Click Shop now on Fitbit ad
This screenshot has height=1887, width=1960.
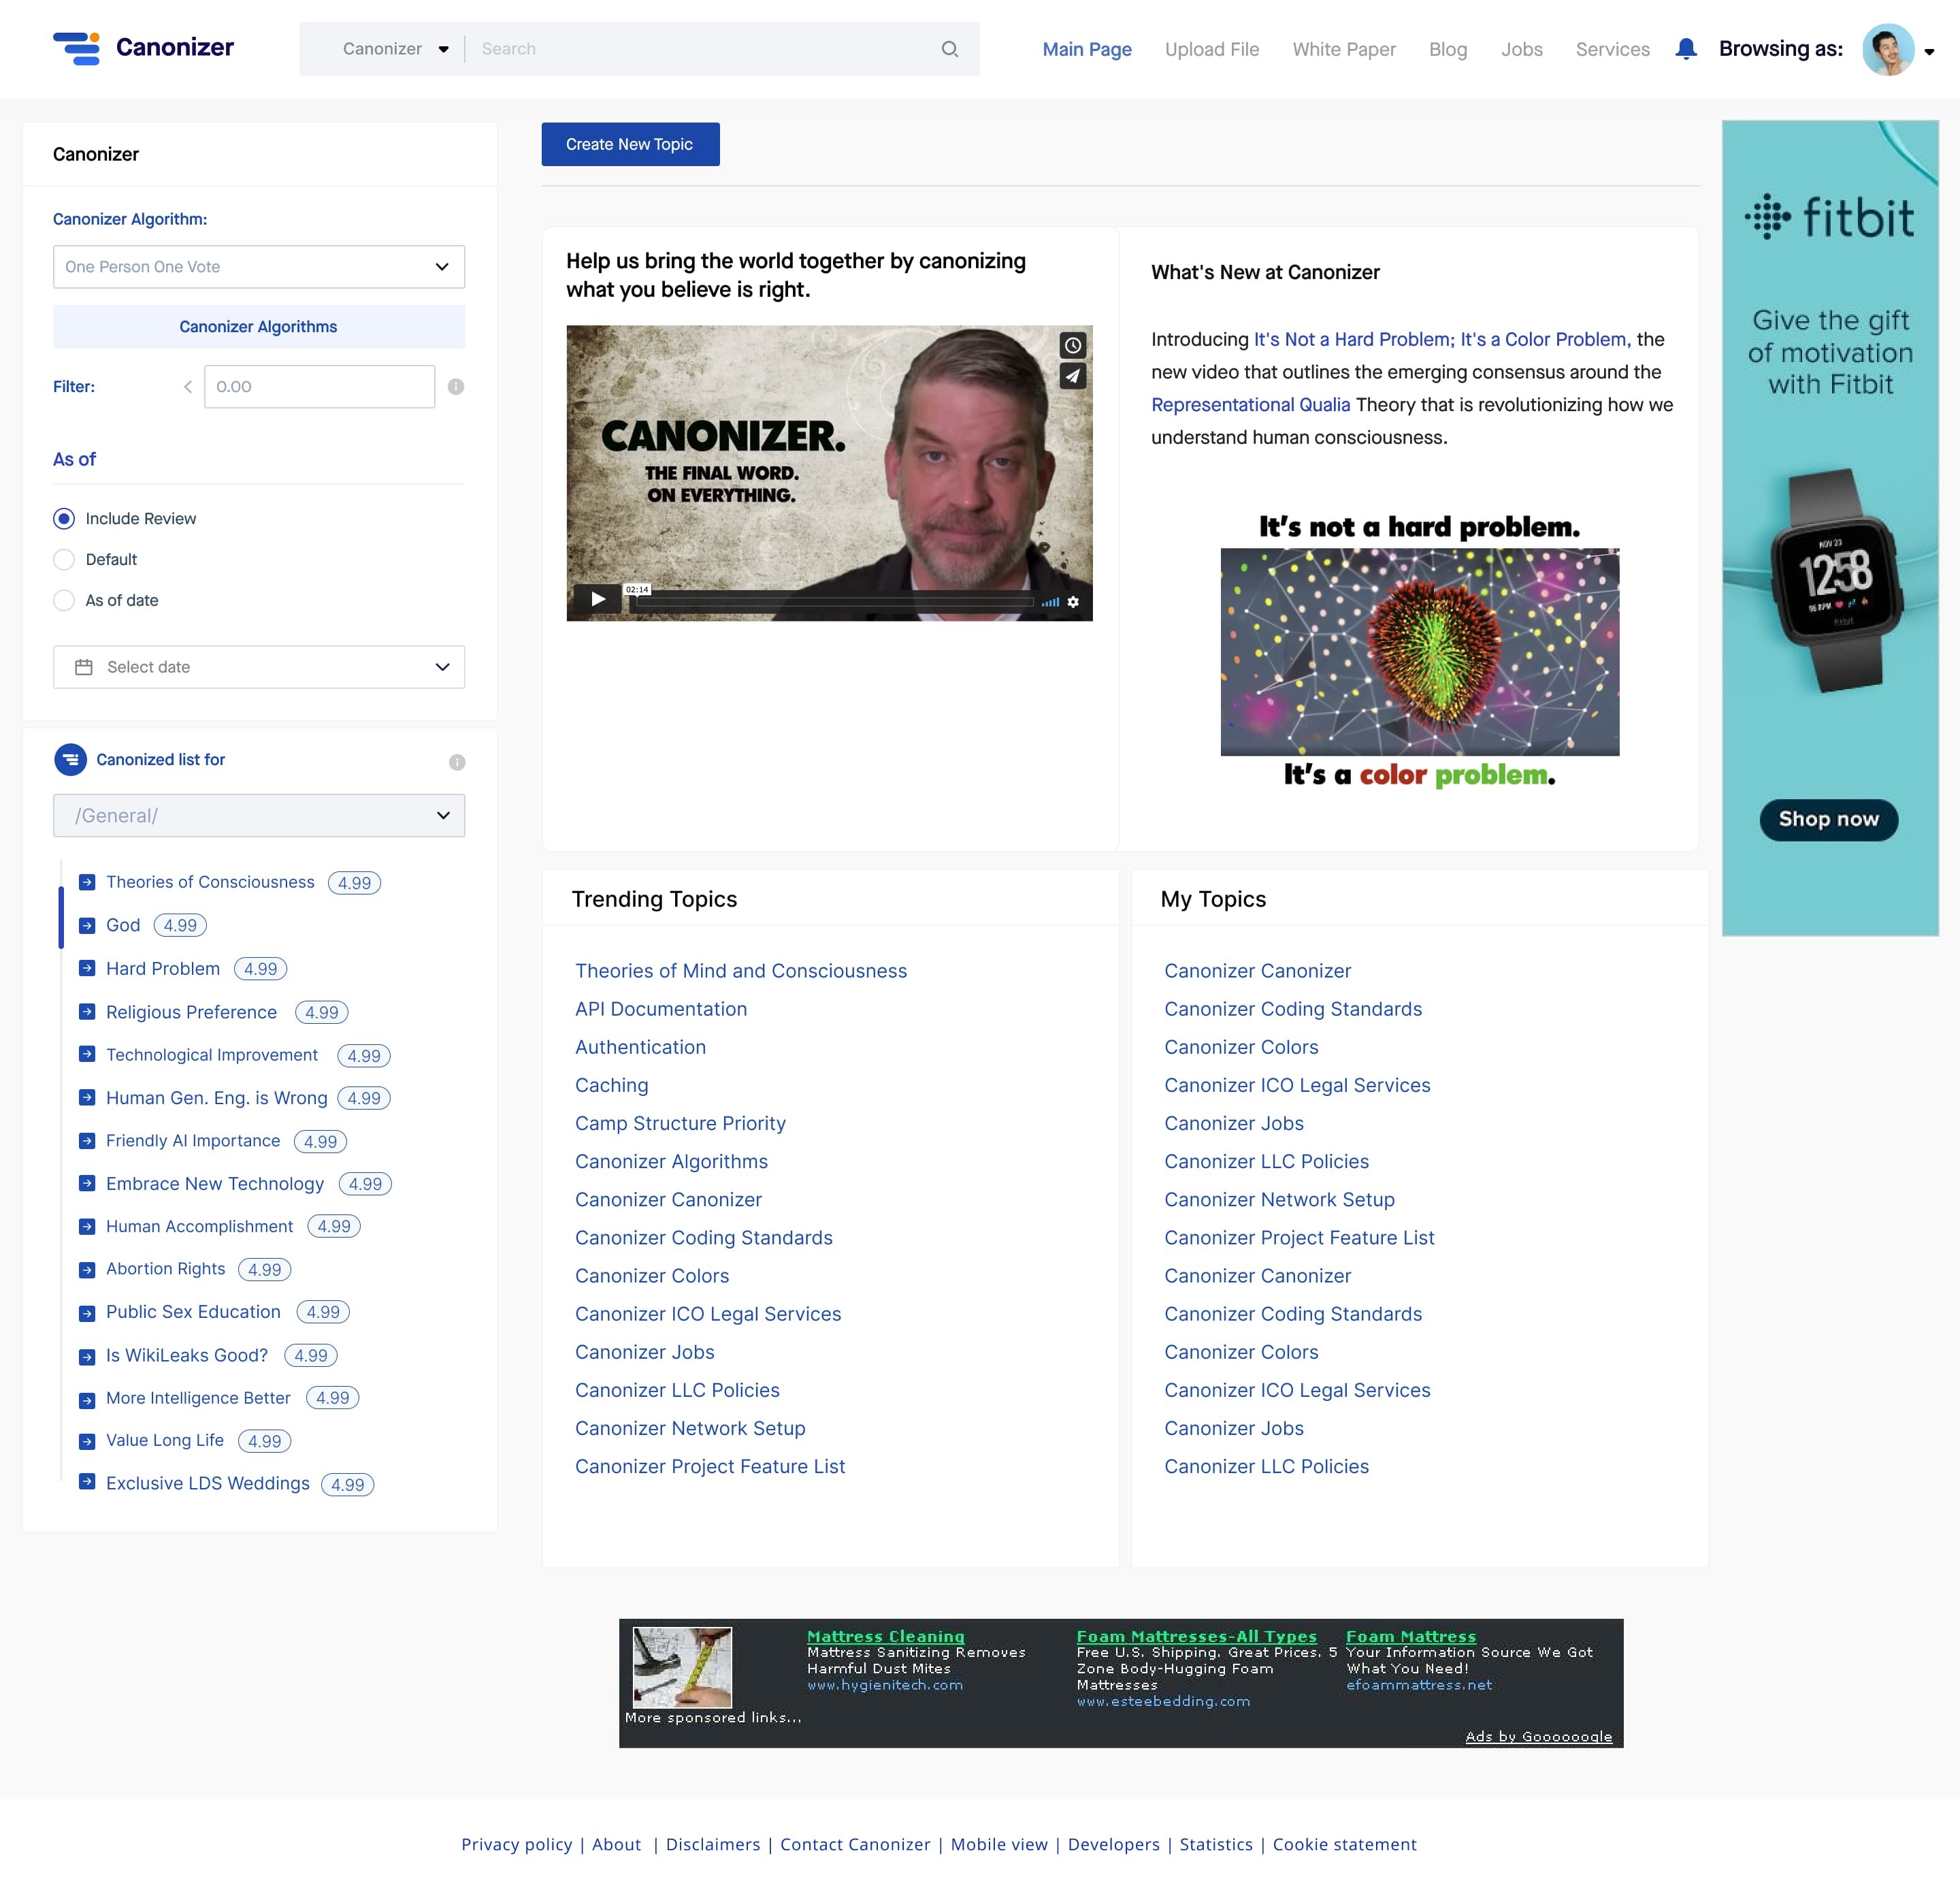(1828, 819)
